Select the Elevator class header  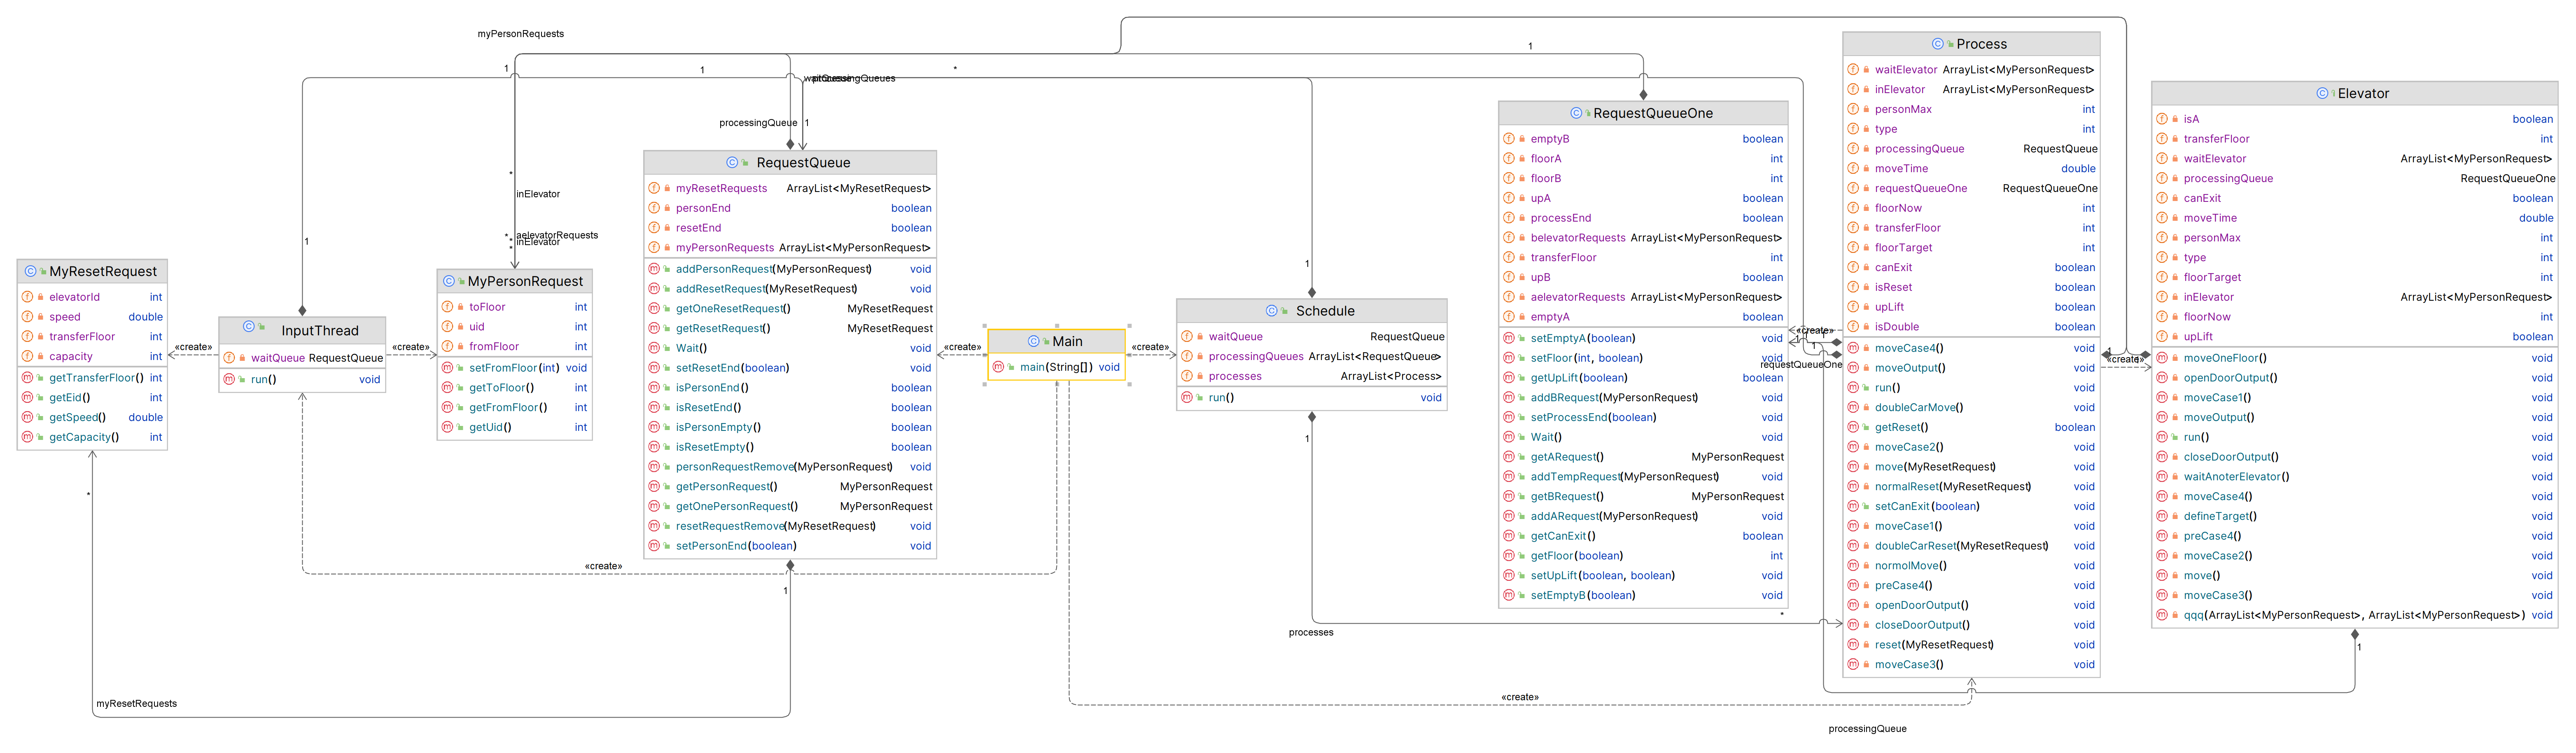pyautogui.click(x=2355, y=93)
